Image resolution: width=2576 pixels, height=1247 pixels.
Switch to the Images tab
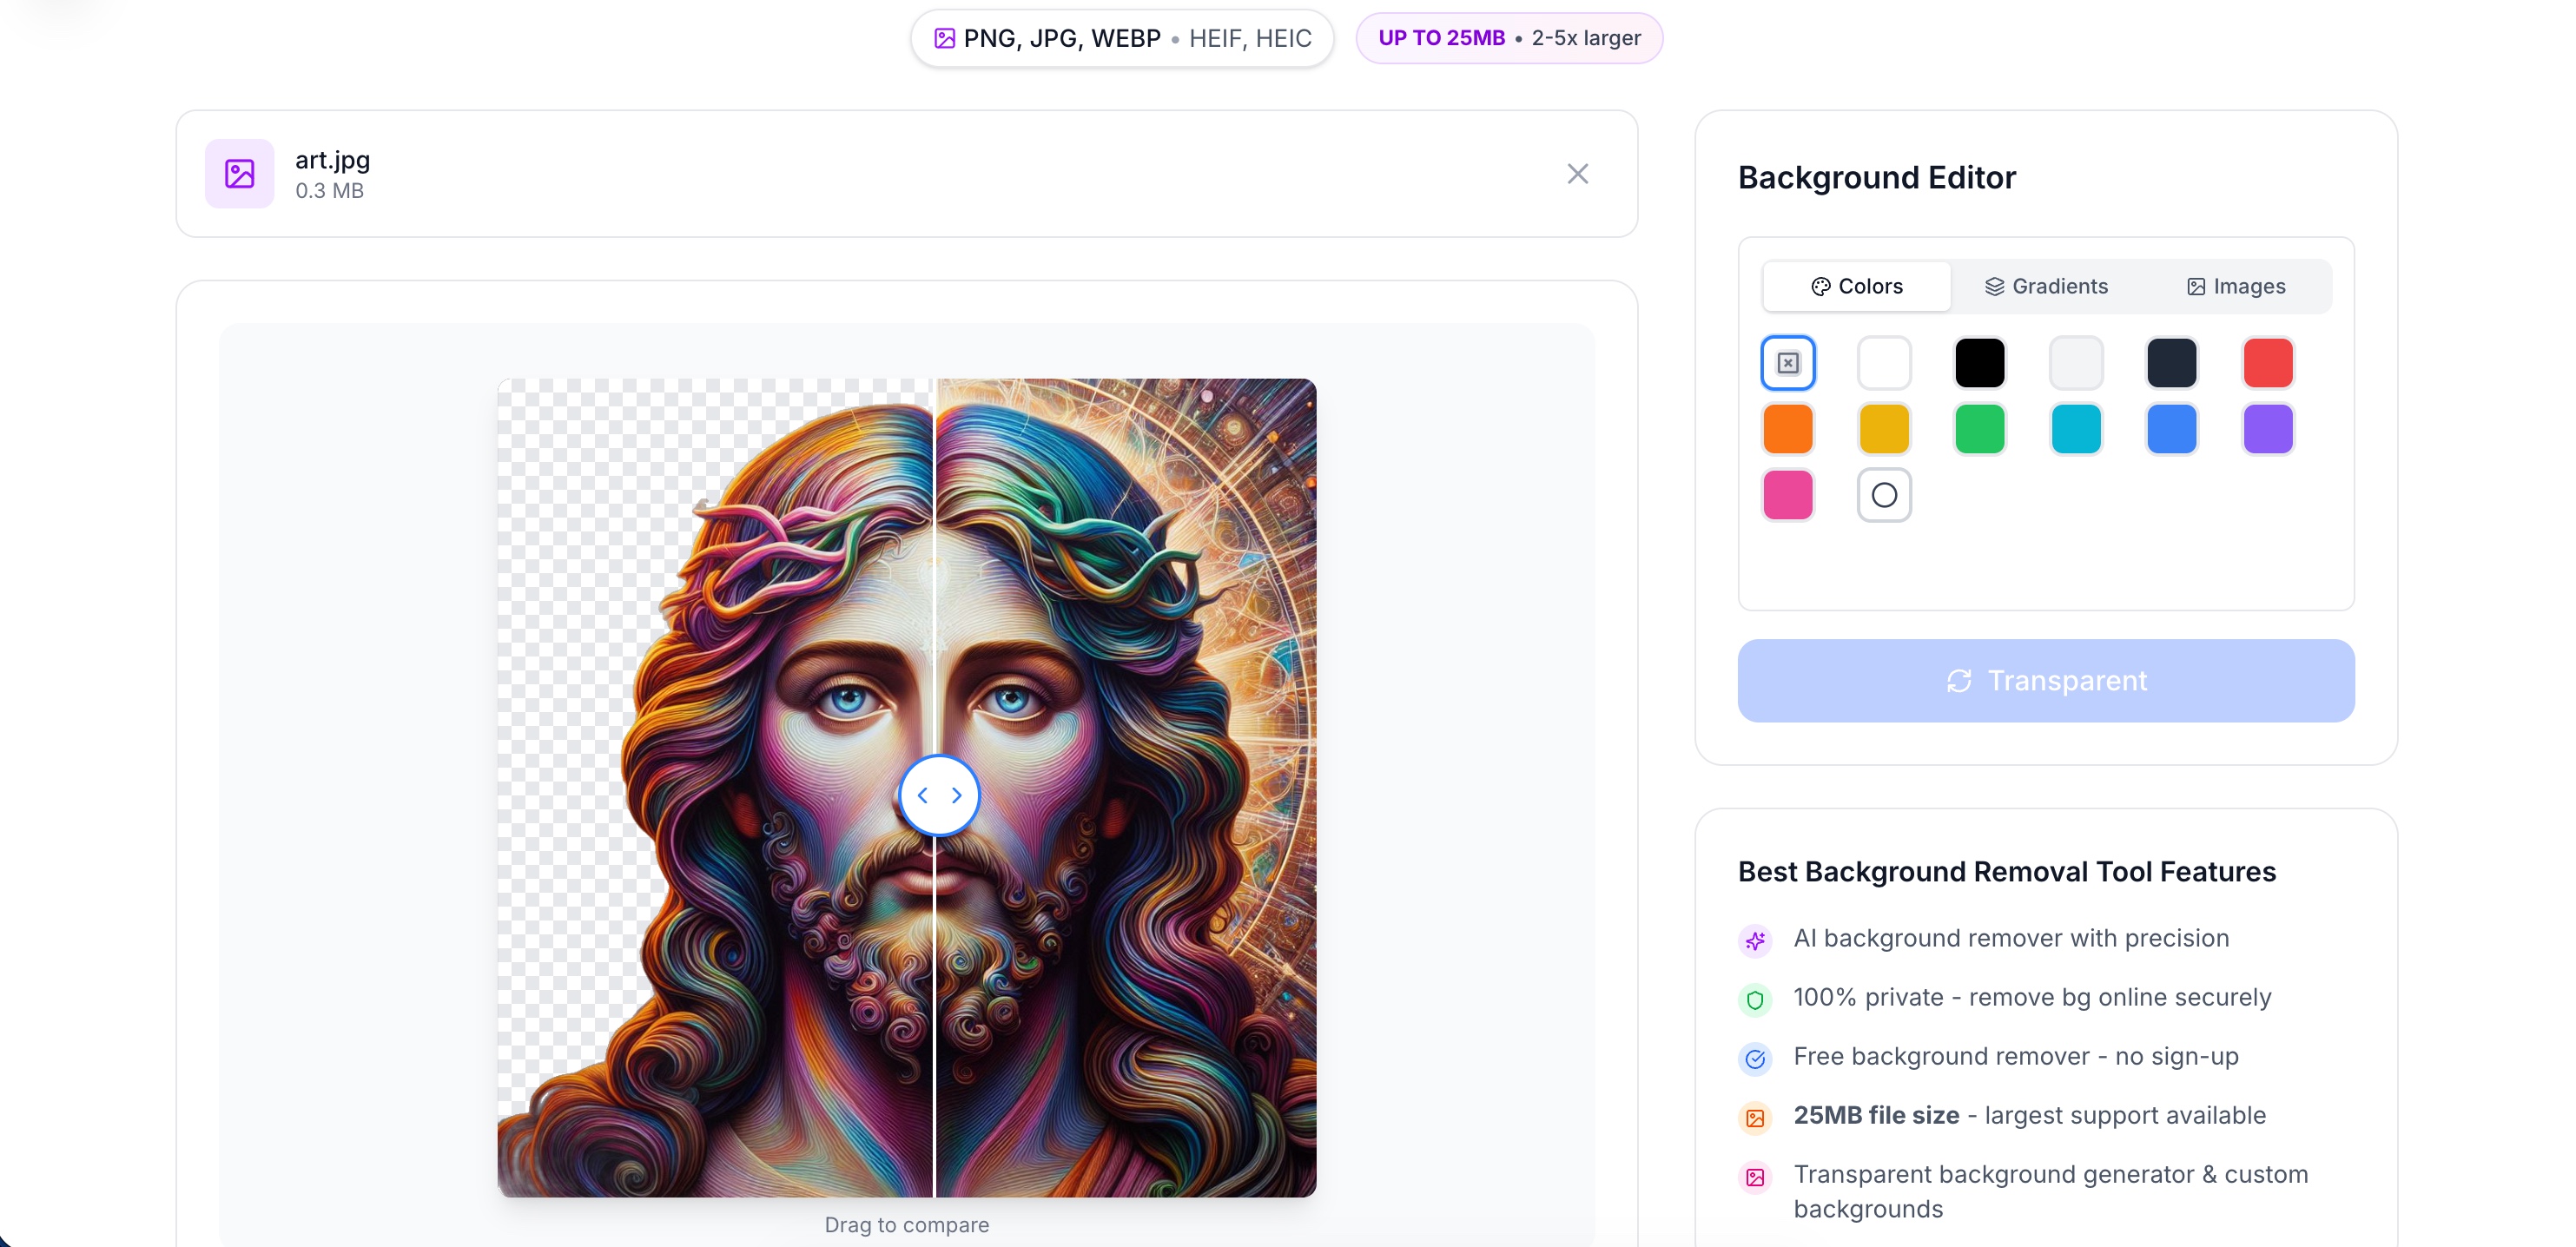(x=2236, y=287)
